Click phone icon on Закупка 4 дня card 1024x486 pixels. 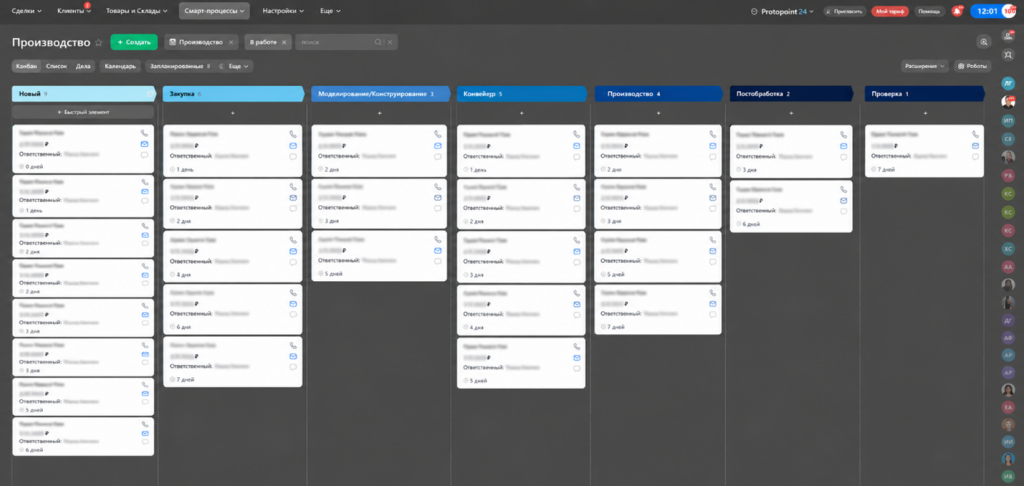tap(293, 240)
